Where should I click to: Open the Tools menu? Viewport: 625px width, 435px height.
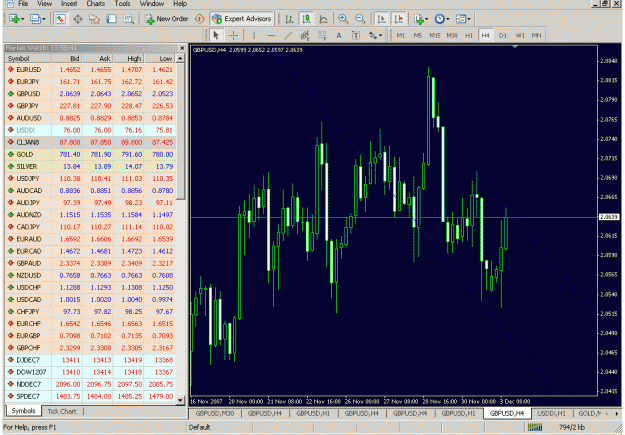click(122, 4)
